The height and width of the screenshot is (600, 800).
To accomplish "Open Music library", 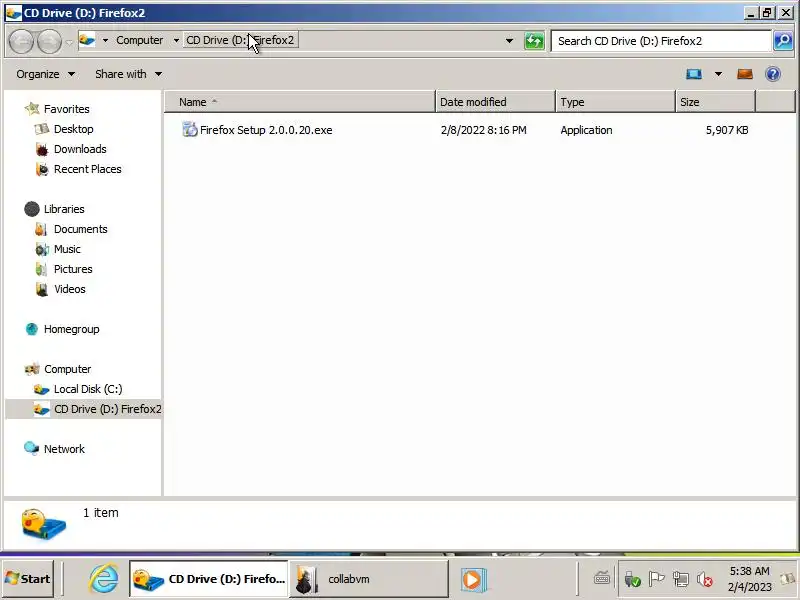I will (67, 249).
